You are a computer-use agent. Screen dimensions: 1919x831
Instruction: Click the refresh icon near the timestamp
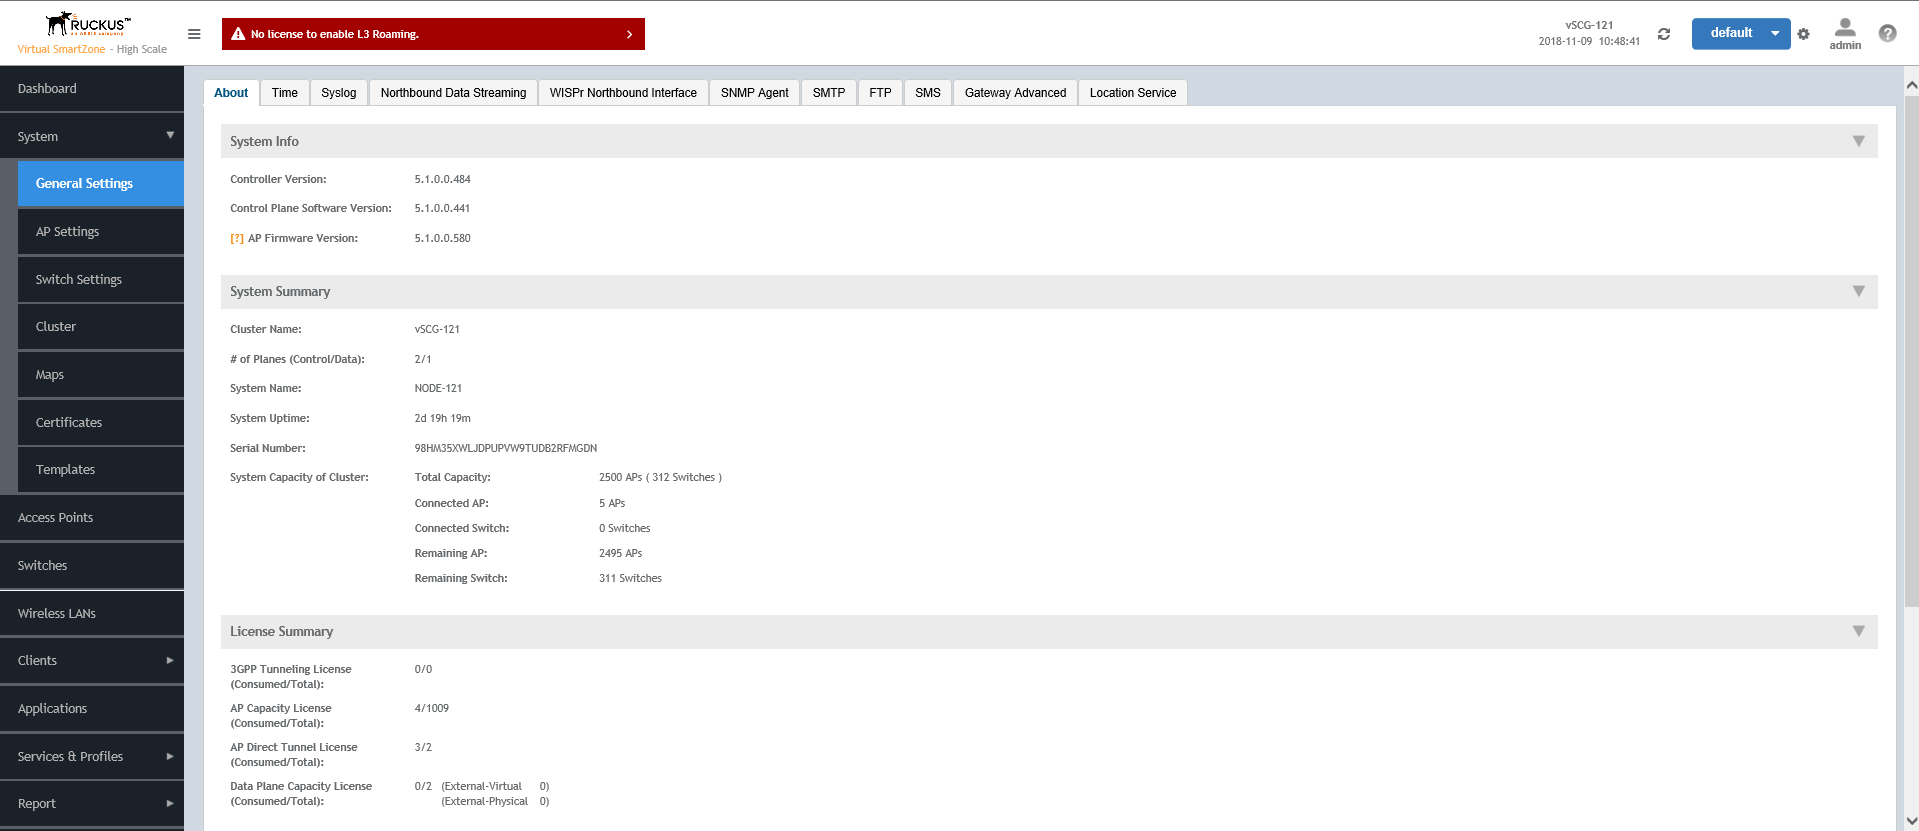(x=1664, y=34)
